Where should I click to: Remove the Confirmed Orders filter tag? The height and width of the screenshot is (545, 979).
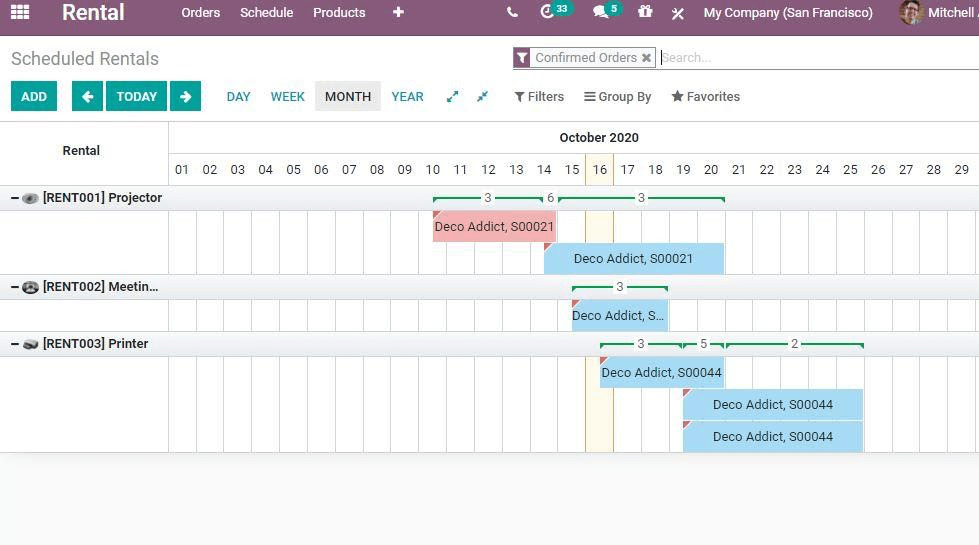(x=646, y=58)
